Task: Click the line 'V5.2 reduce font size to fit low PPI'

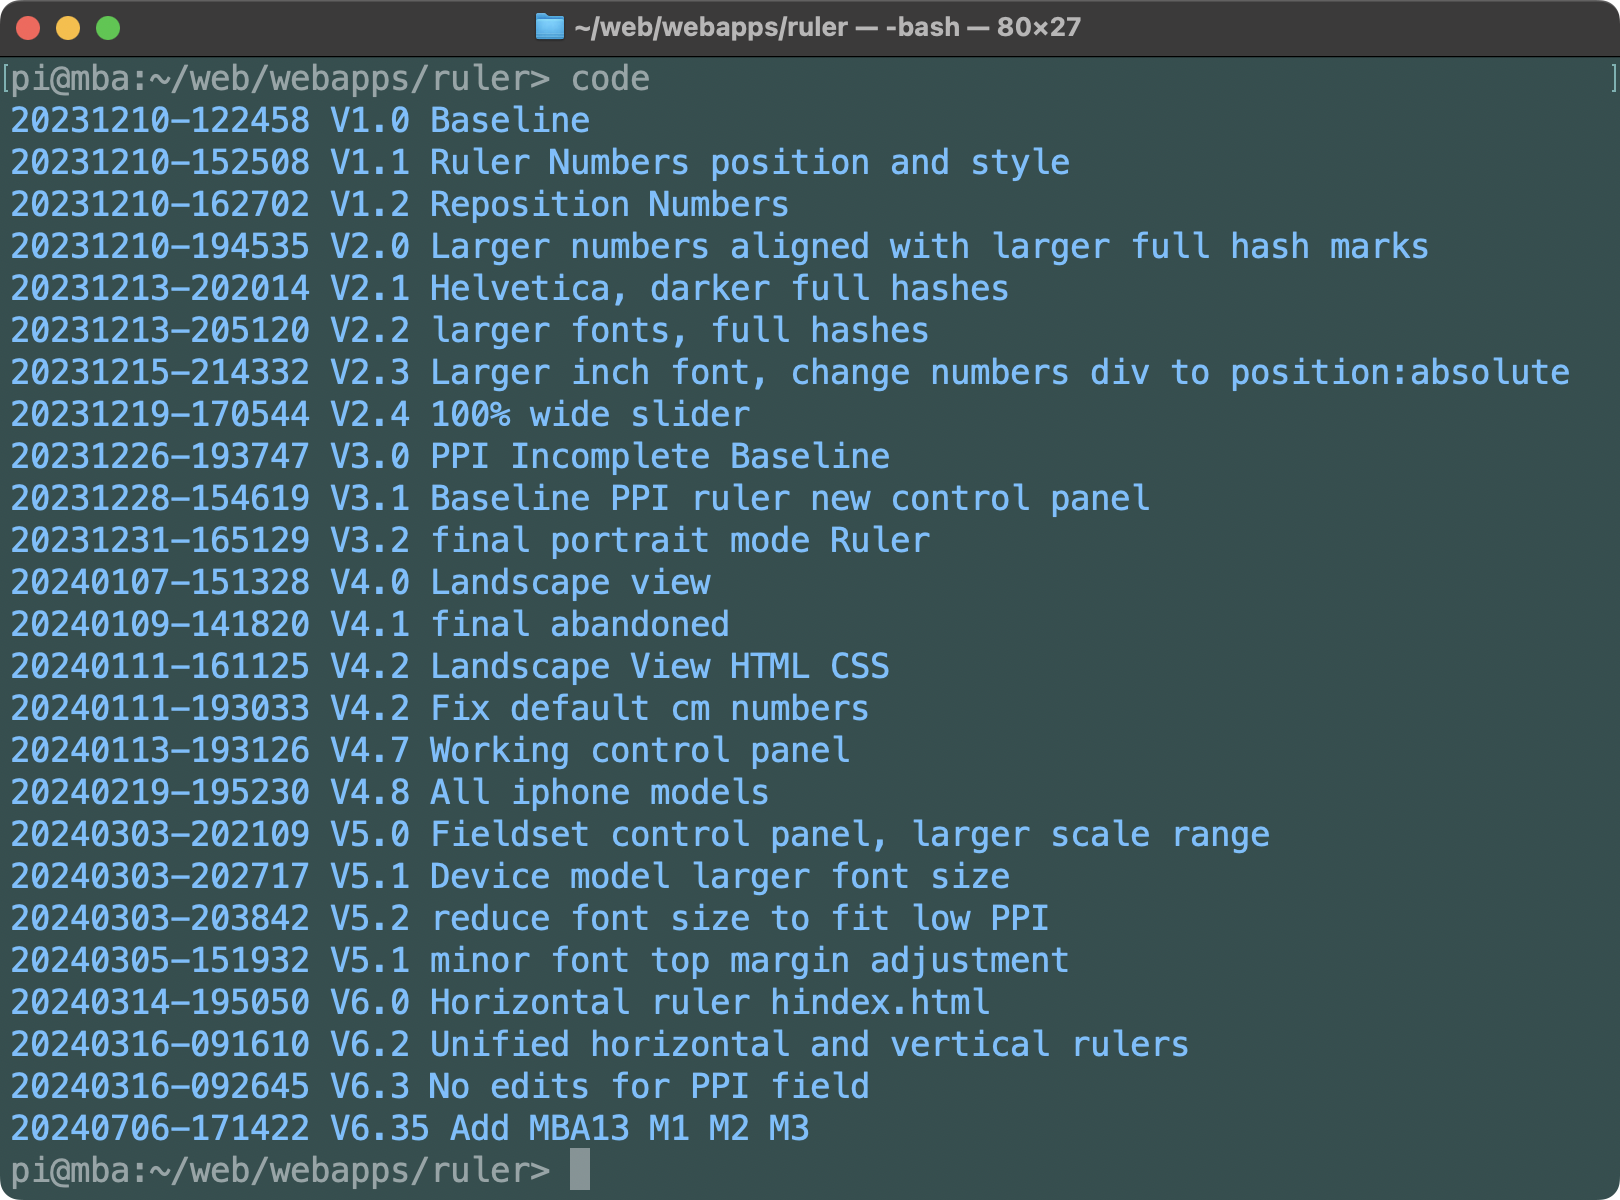Action: click(x=690, y=918)
